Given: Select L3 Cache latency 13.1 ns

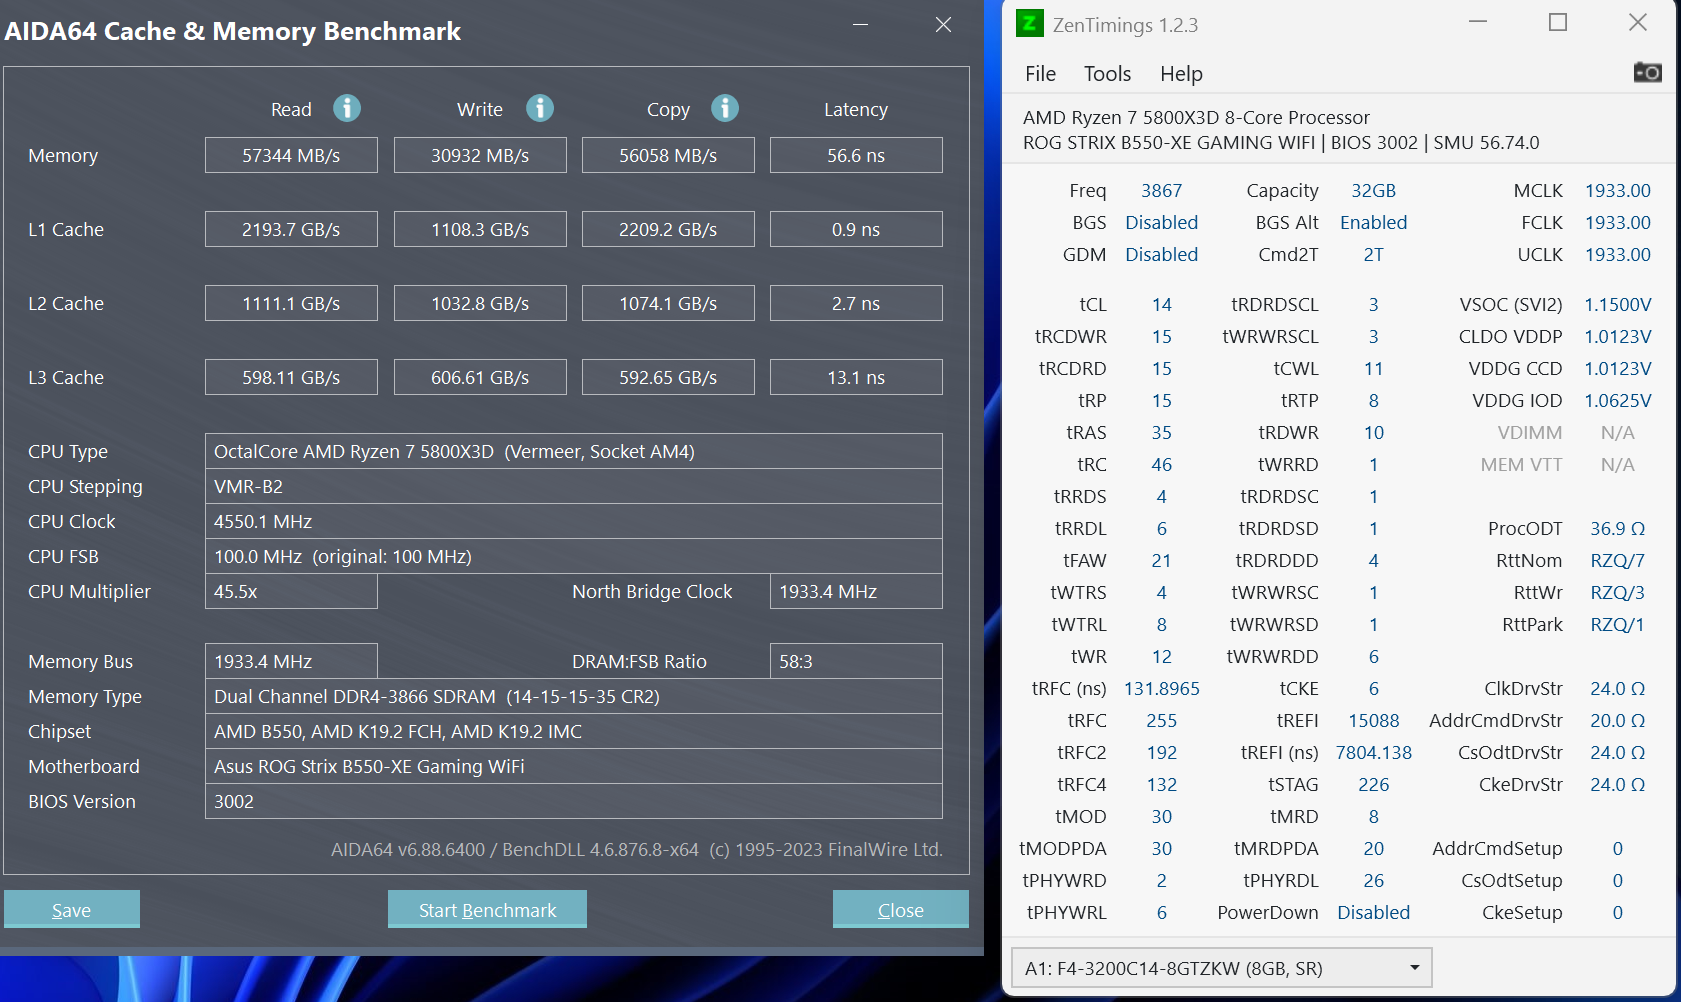Looking at the screenshot, I should click(856, 377).
